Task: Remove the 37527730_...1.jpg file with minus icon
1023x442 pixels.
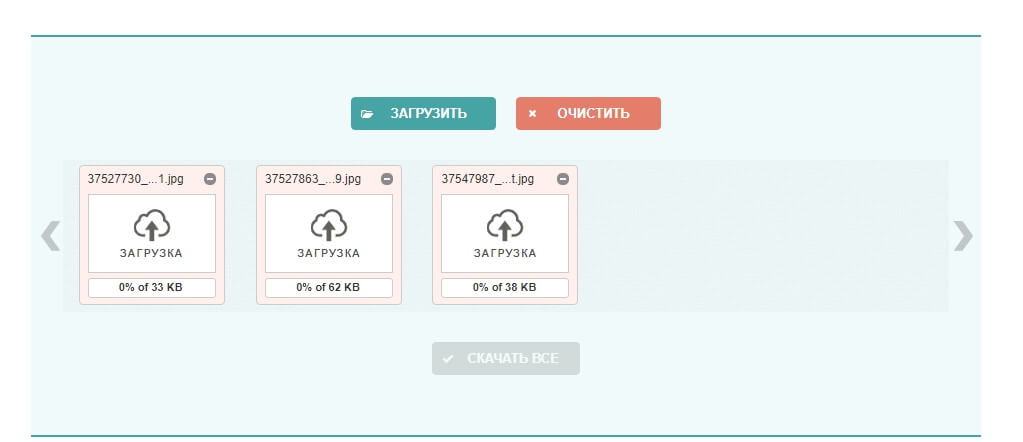Action: (x=210, y=179)
